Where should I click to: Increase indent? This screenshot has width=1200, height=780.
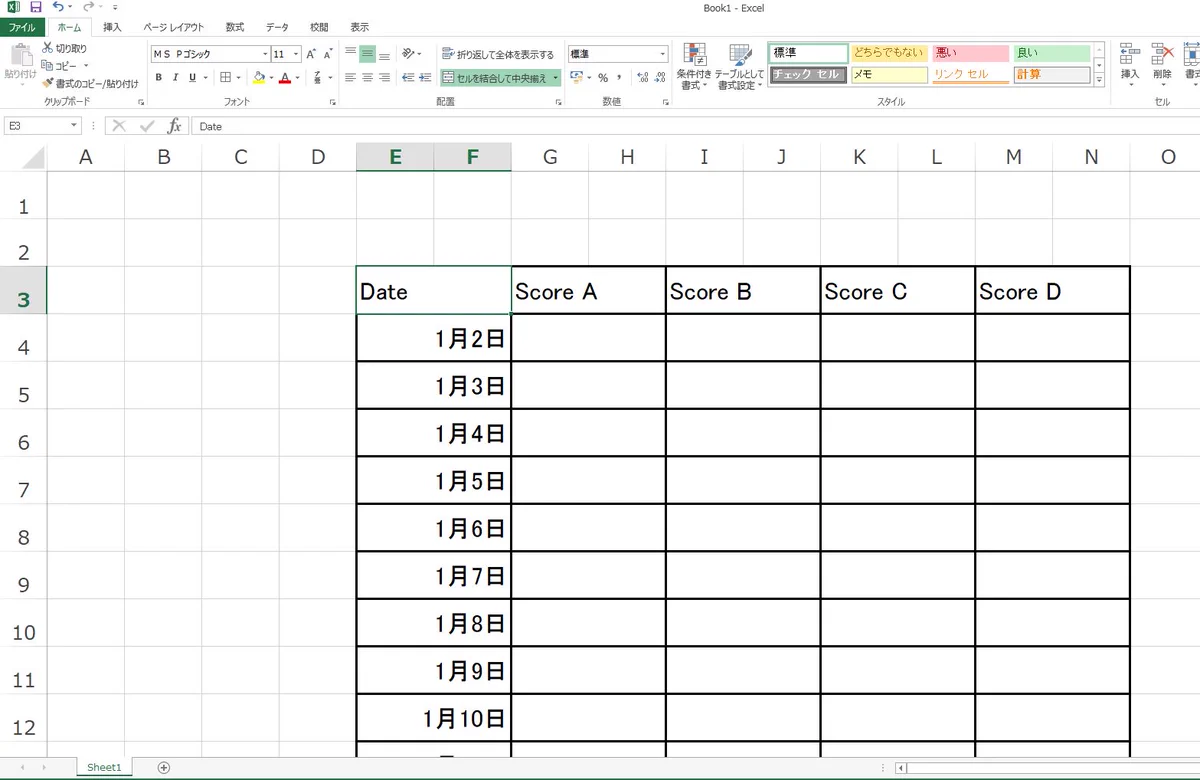point(426,77)
